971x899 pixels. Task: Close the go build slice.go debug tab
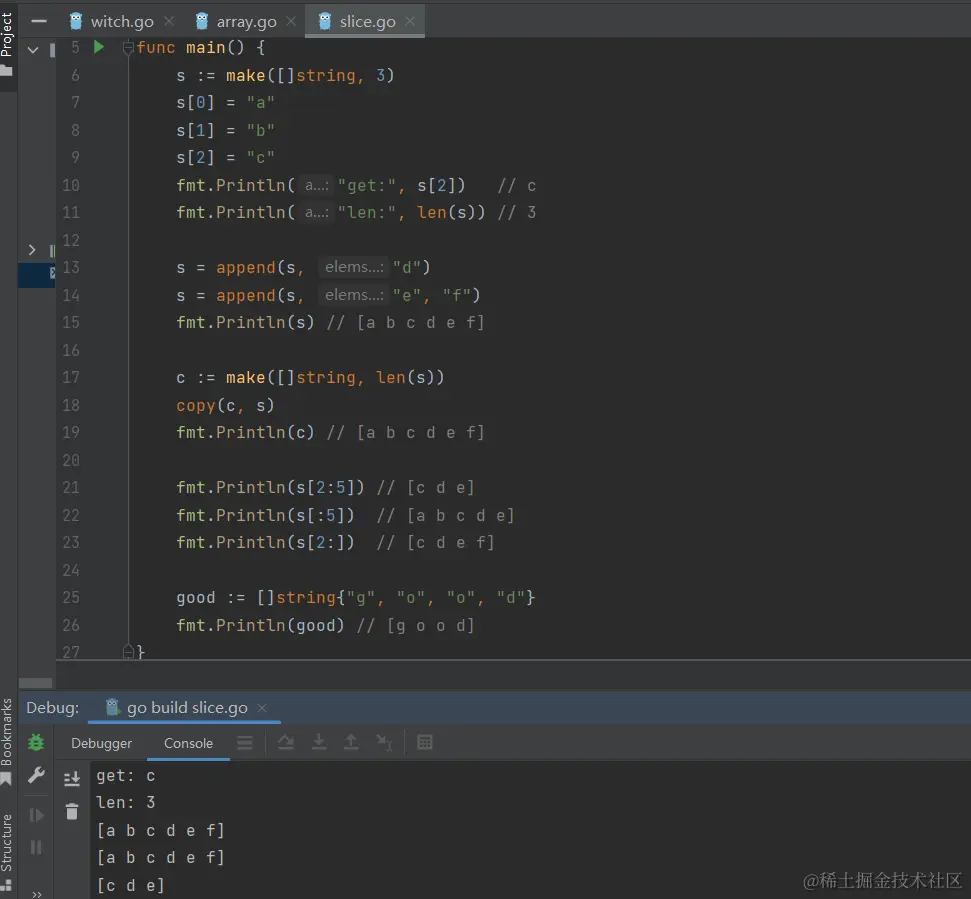(x=262, y=708)
